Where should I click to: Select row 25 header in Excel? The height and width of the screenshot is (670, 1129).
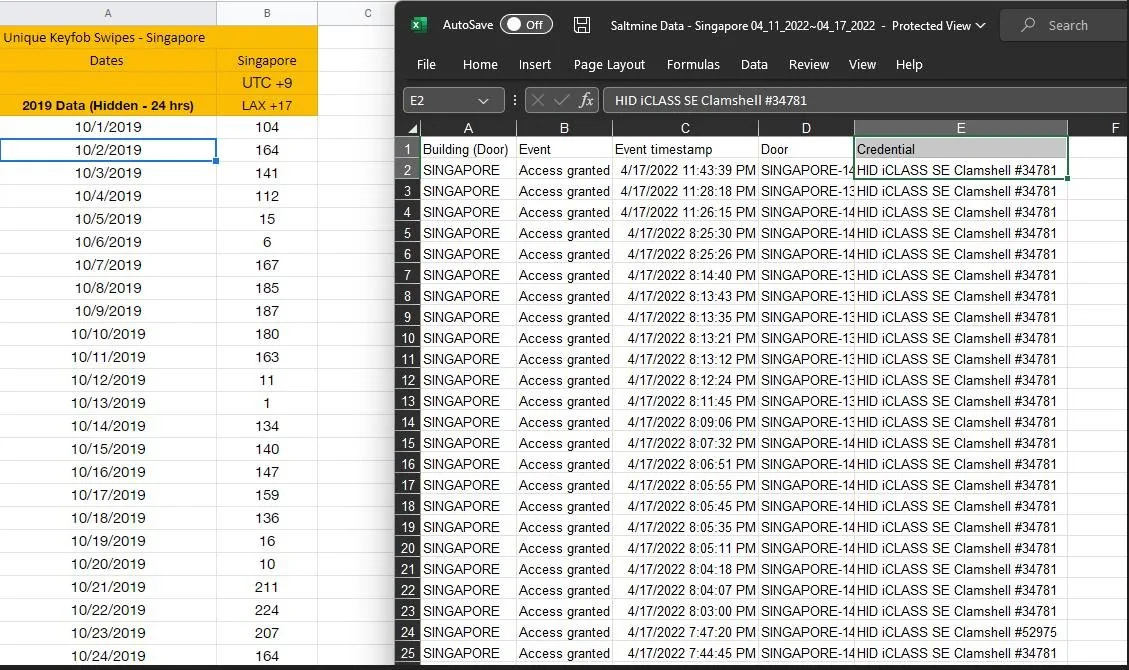pos(408,653)
